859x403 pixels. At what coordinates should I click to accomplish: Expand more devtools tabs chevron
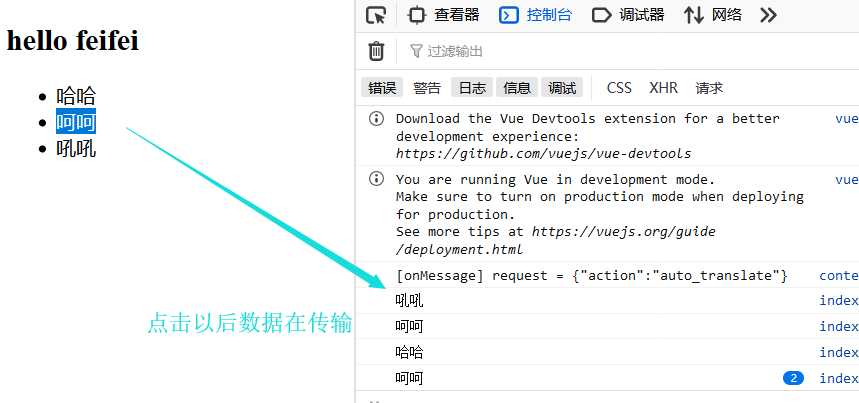[768, 15]
